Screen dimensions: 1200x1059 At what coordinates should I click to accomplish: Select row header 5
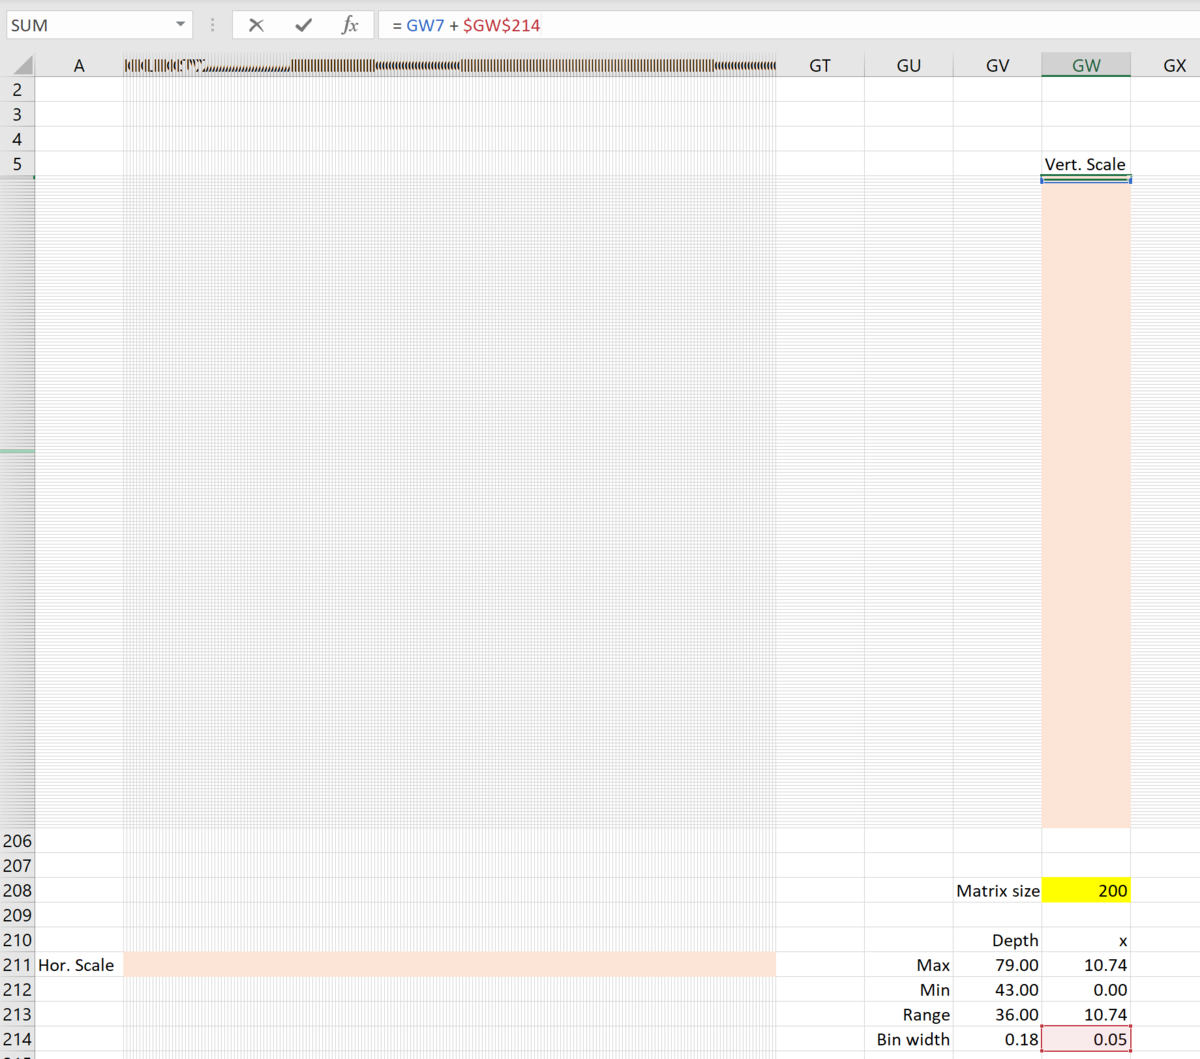tap(17, 164)
